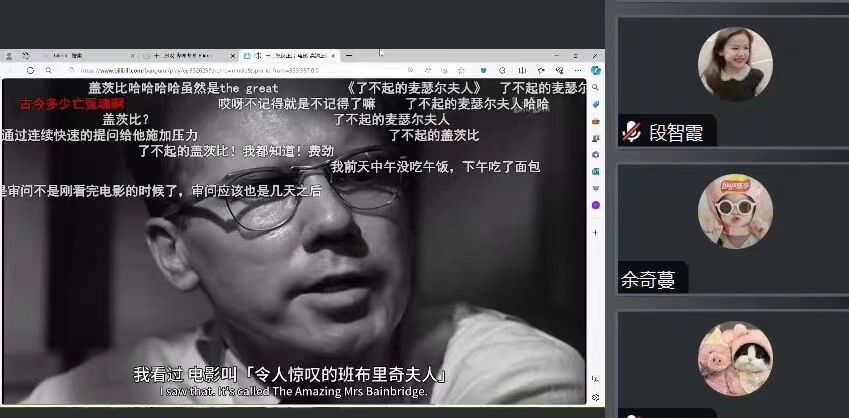Open the split screen toolbar icon
849x418 pixels.
pyautogui.click(x=523, y=70)
